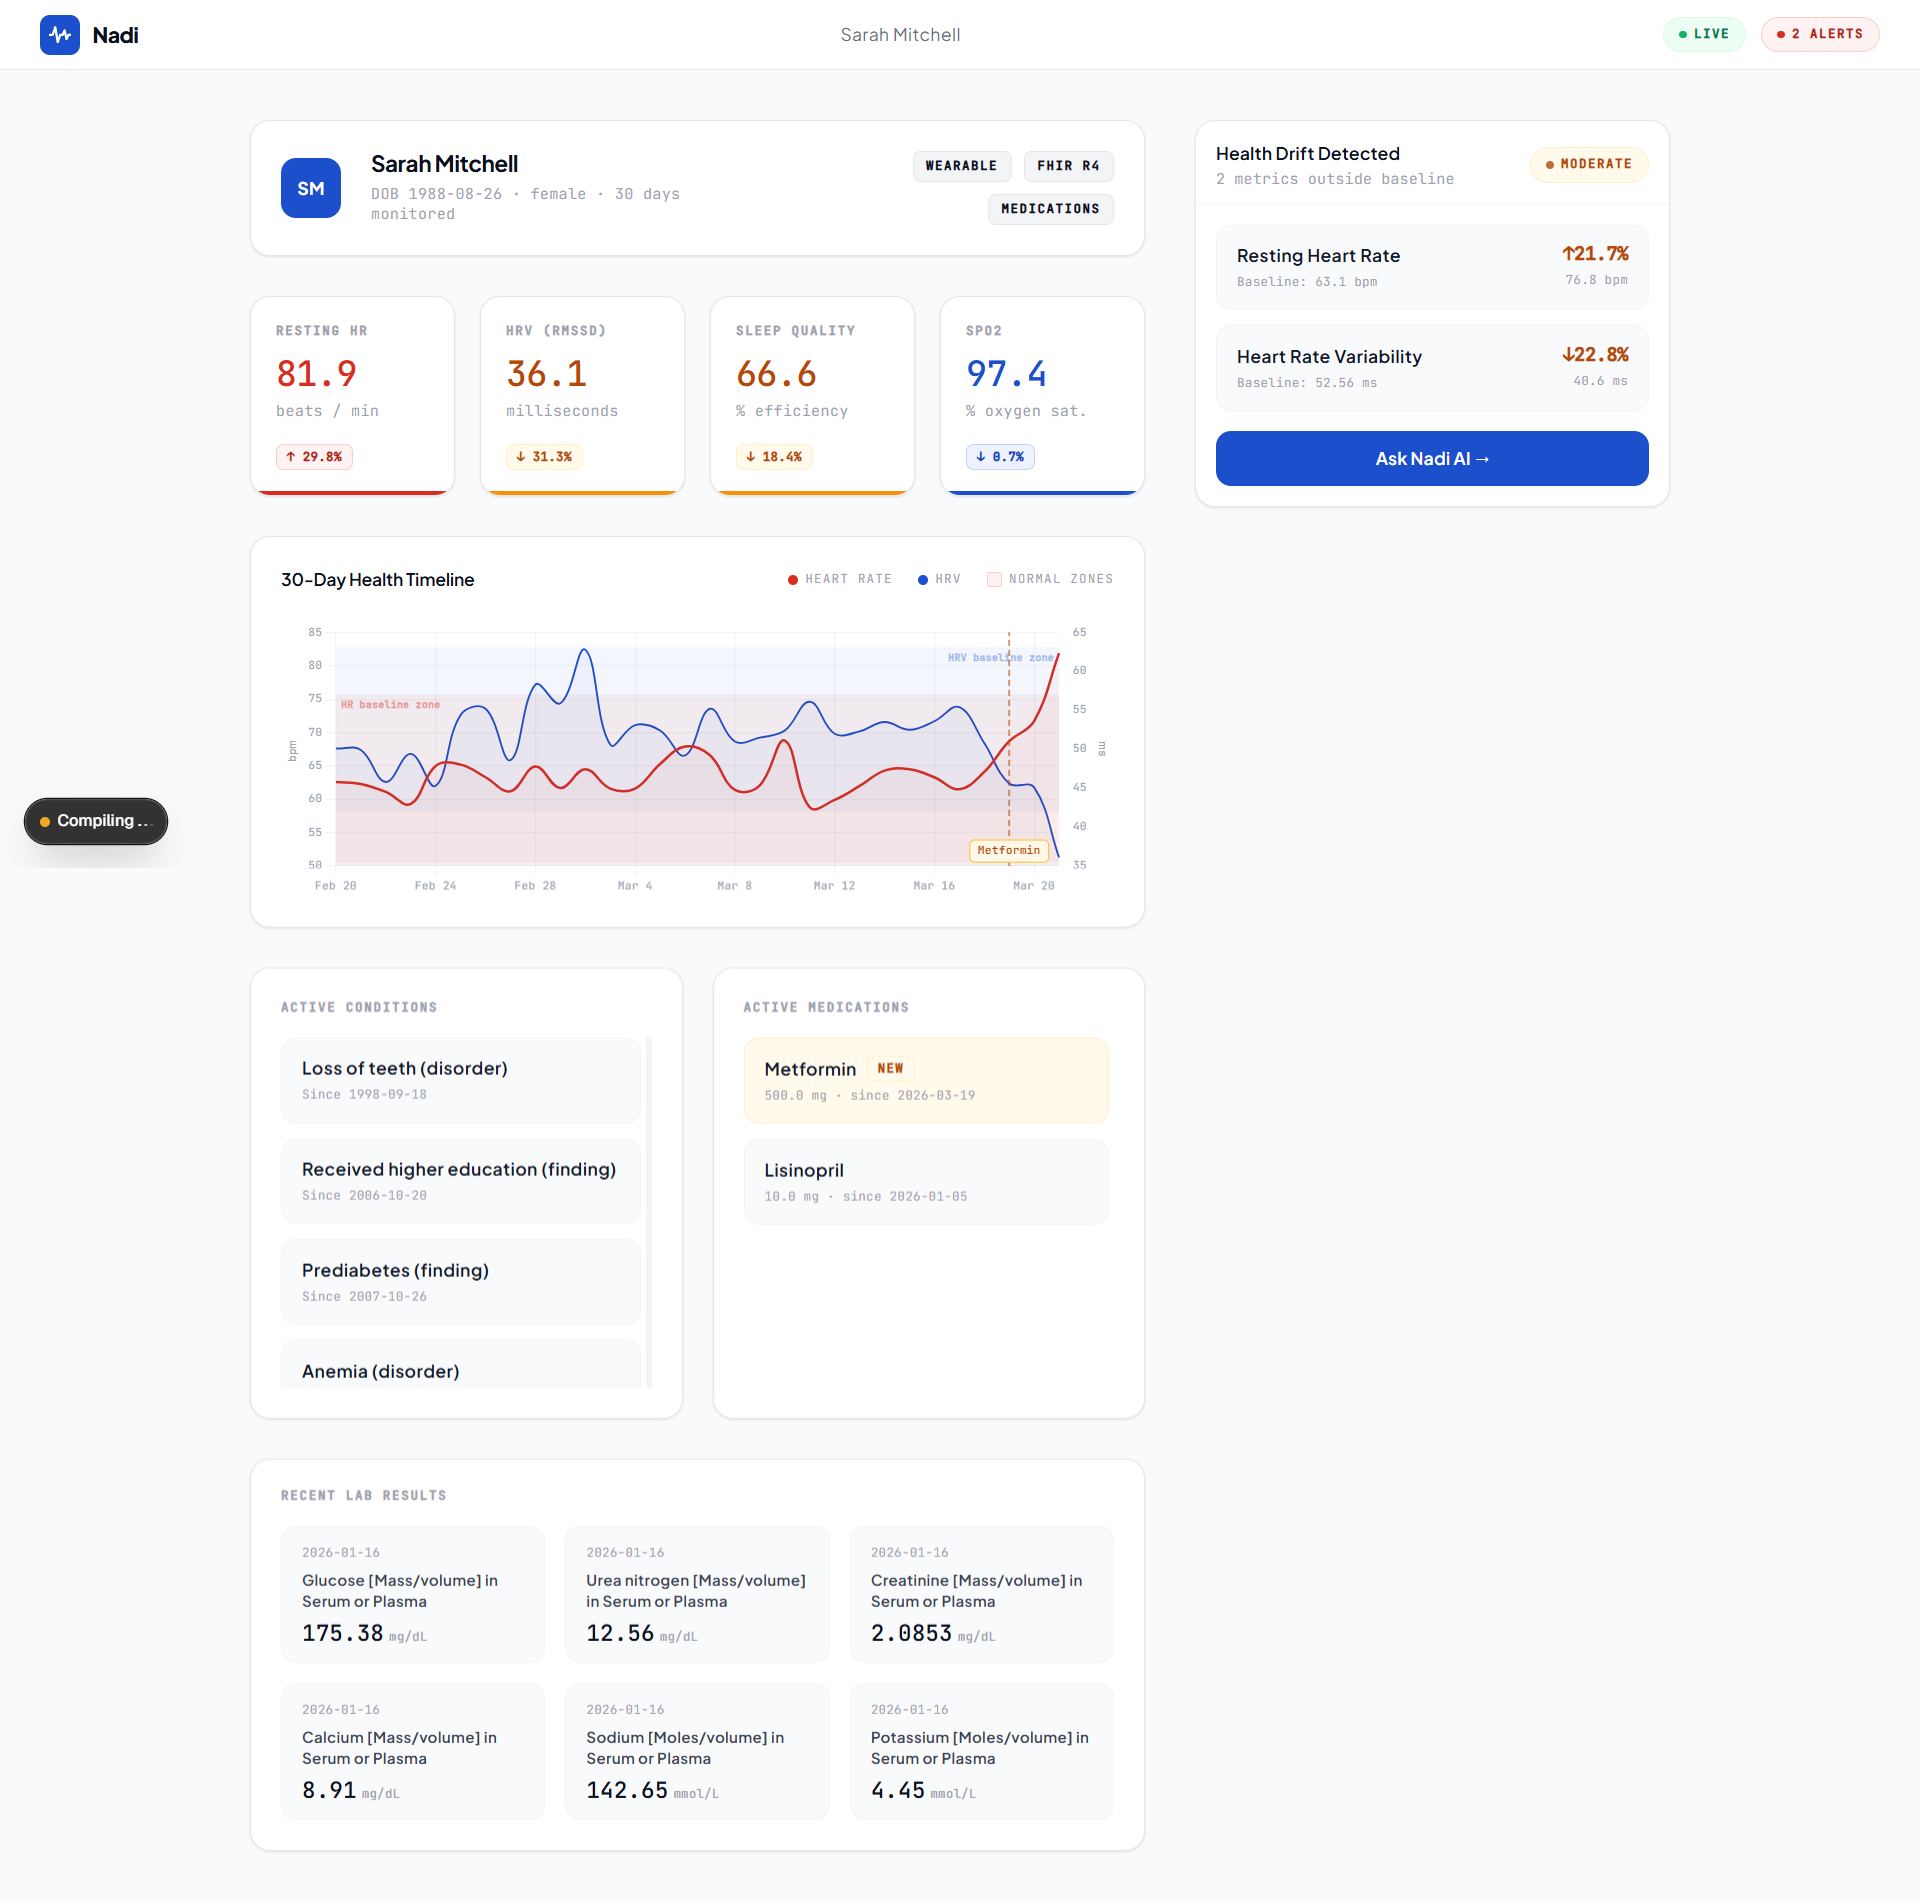
Task: Expand the Metformin medication card
Action: coord(926,1080)
